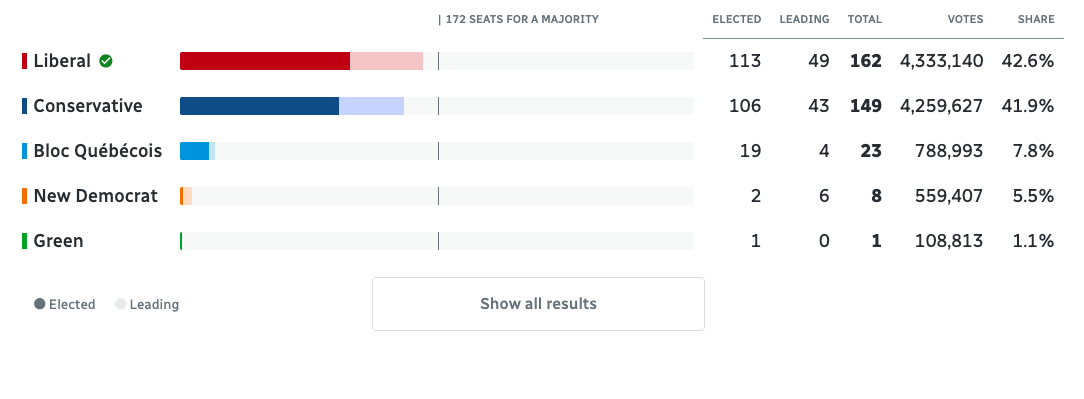Click the light blue Conservative leading bar
The image size is (1084, 399).
point(371,106)
